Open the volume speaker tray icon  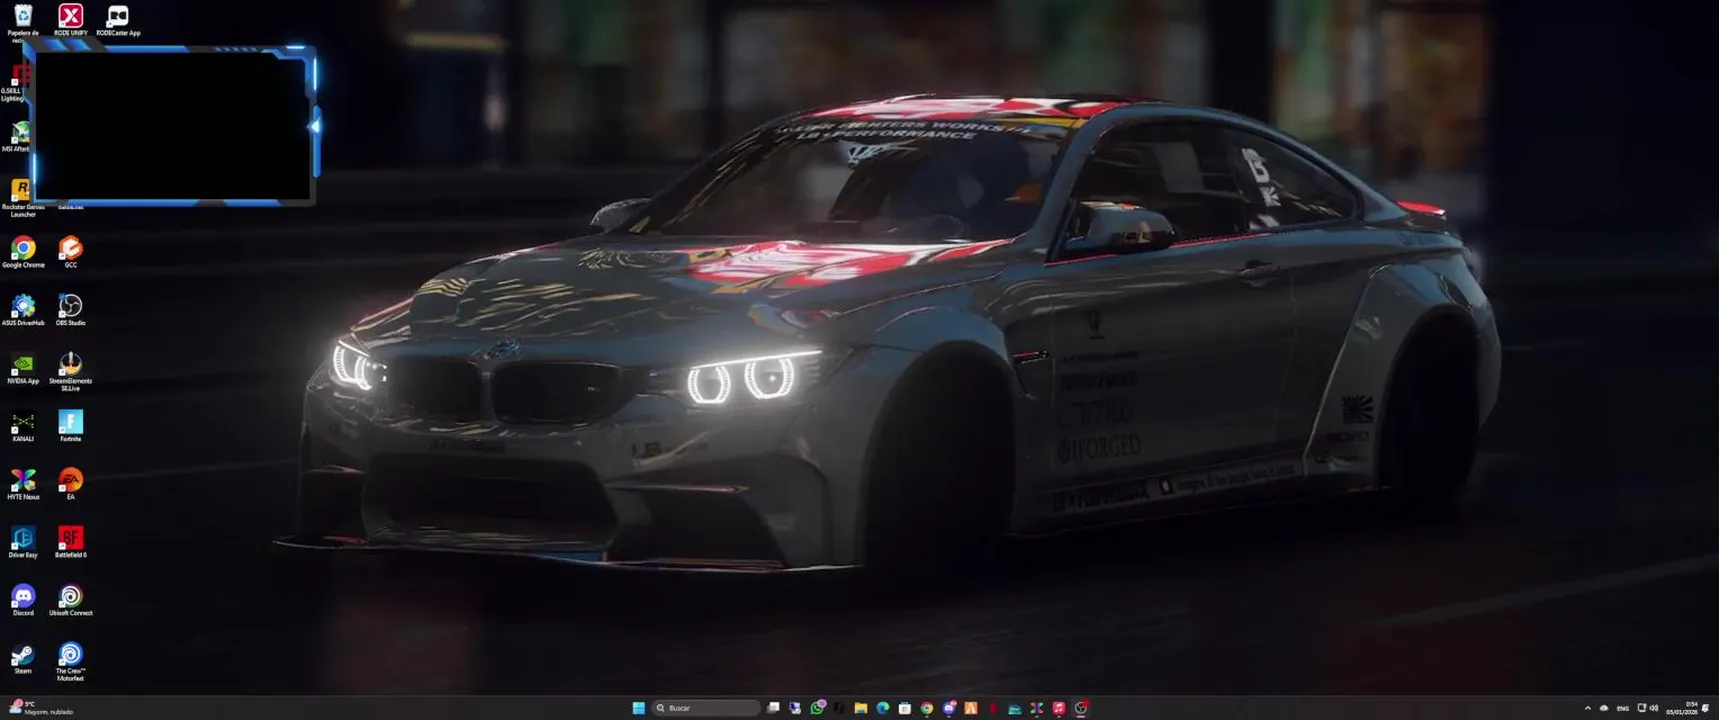click(1654, 708)
